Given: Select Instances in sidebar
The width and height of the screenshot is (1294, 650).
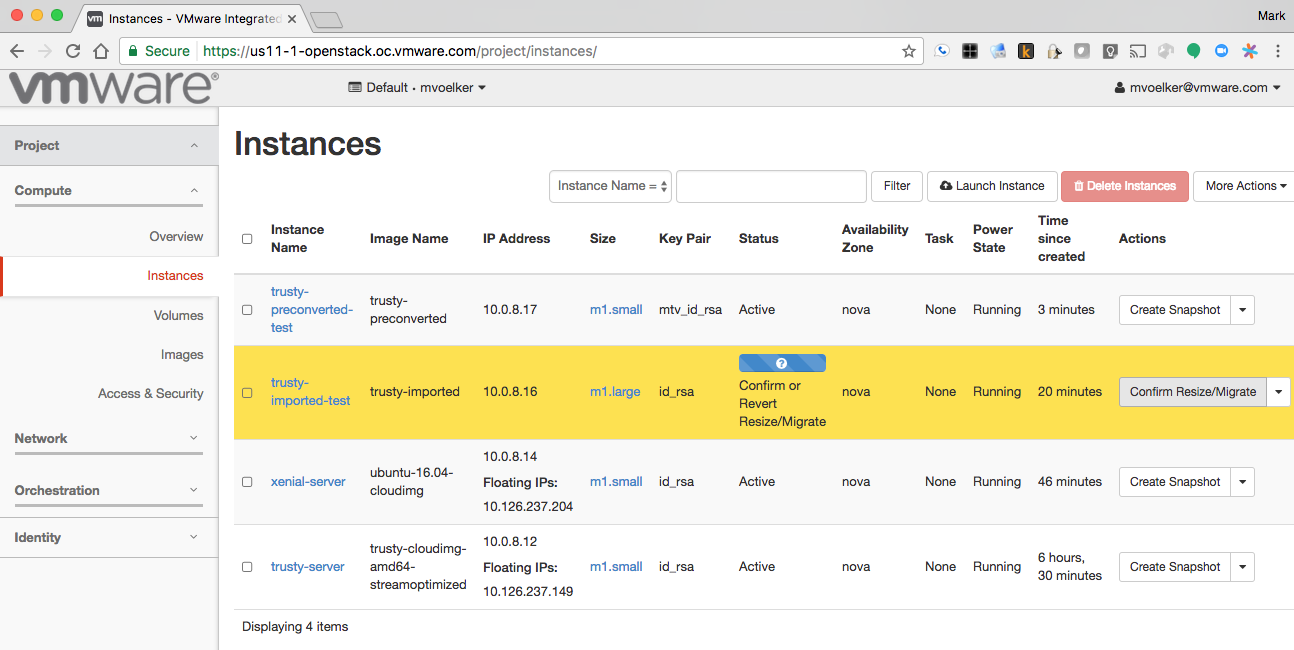Looking at the screenshot, I should coord(175,276).
